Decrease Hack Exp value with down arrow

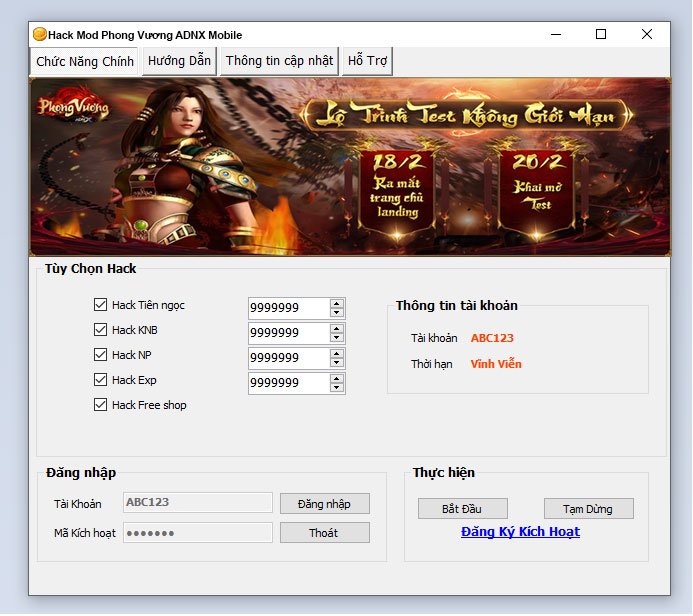(337, 388)
